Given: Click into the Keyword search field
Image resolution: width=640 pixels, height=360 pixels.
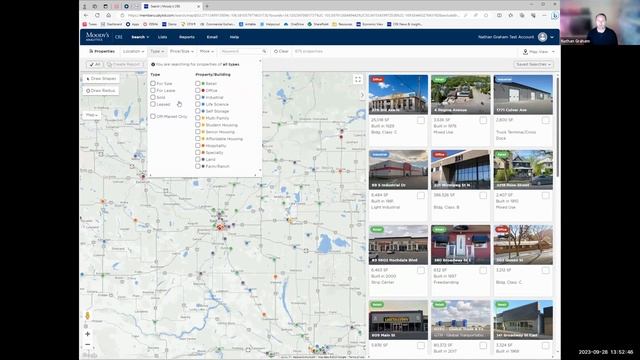Looking at the screenshot, I should (240, 51).
